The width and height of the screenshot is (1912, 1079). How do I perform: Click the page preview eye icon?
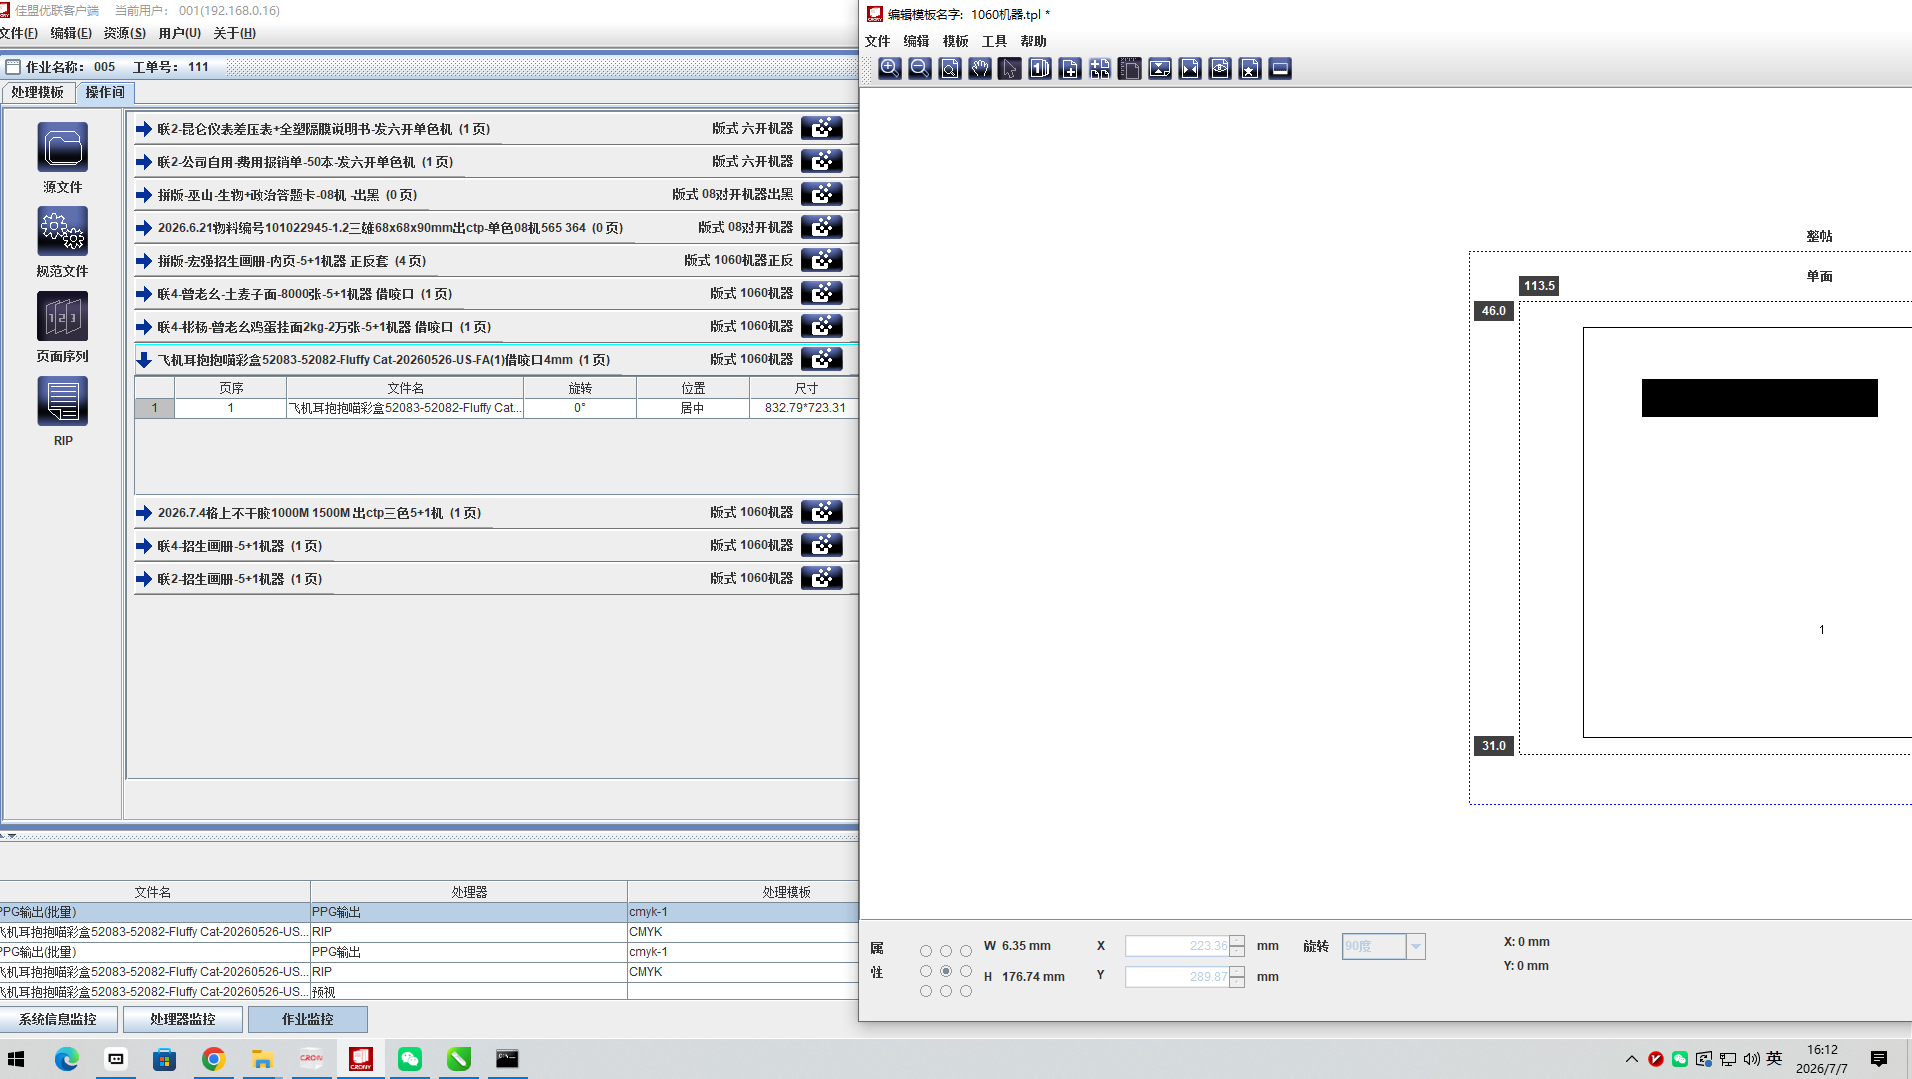coord(1219,68)
